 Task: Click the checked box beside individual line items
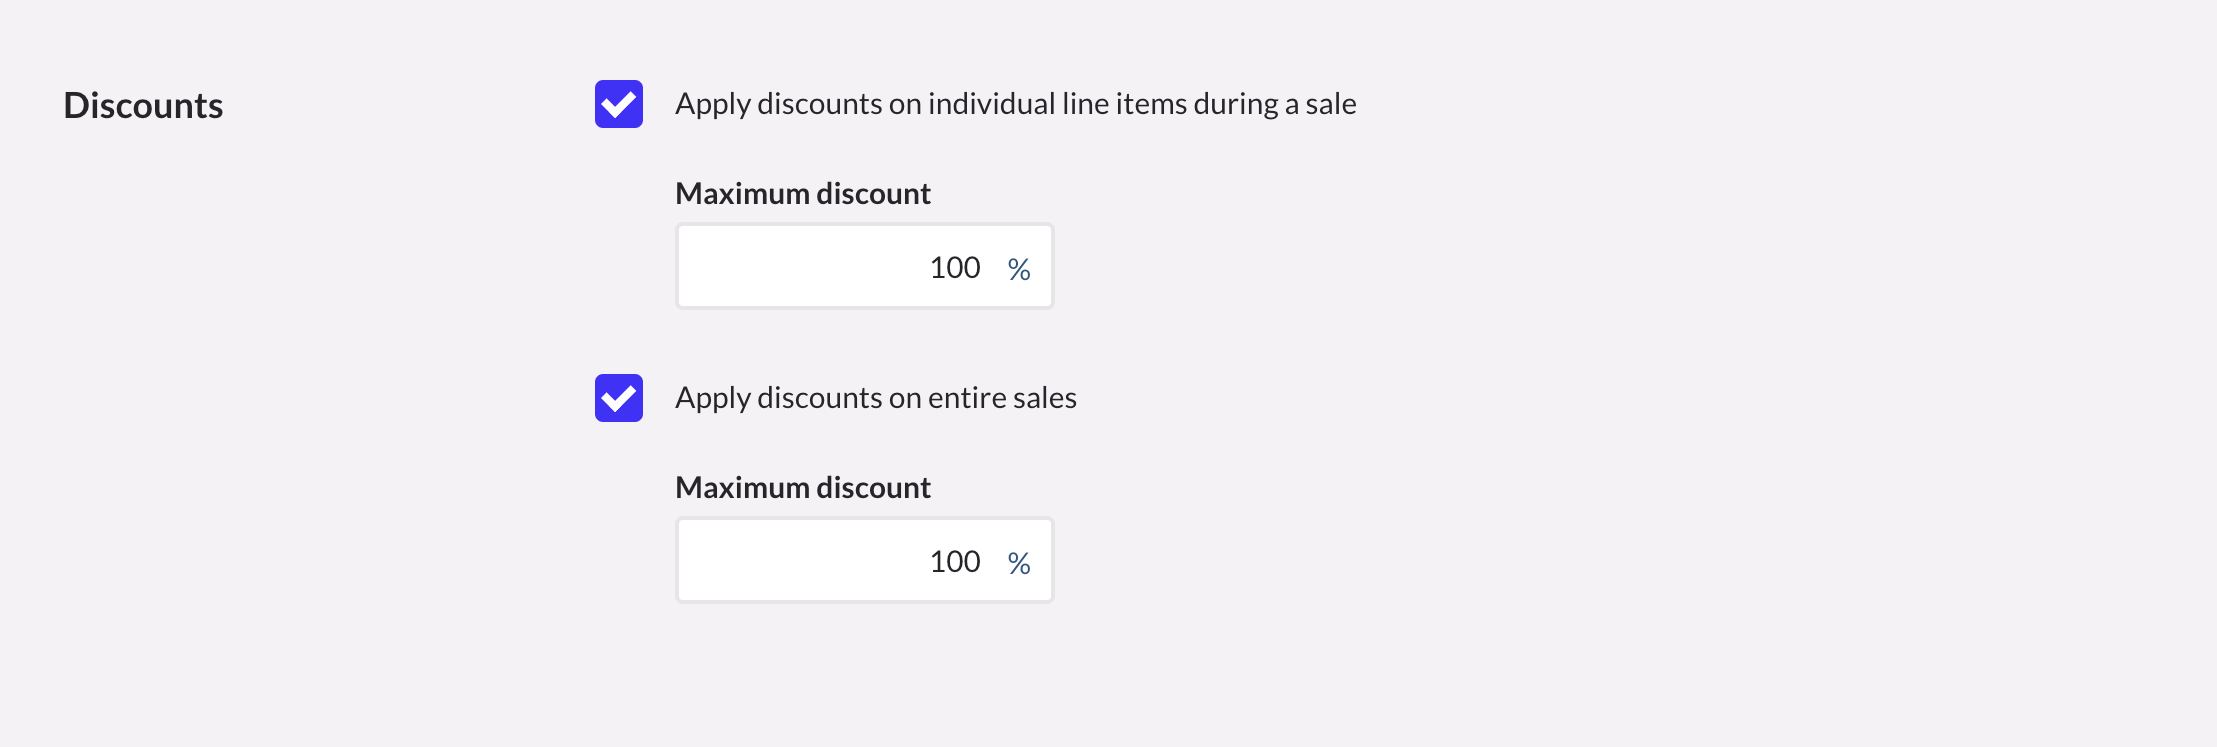(618, 103)
